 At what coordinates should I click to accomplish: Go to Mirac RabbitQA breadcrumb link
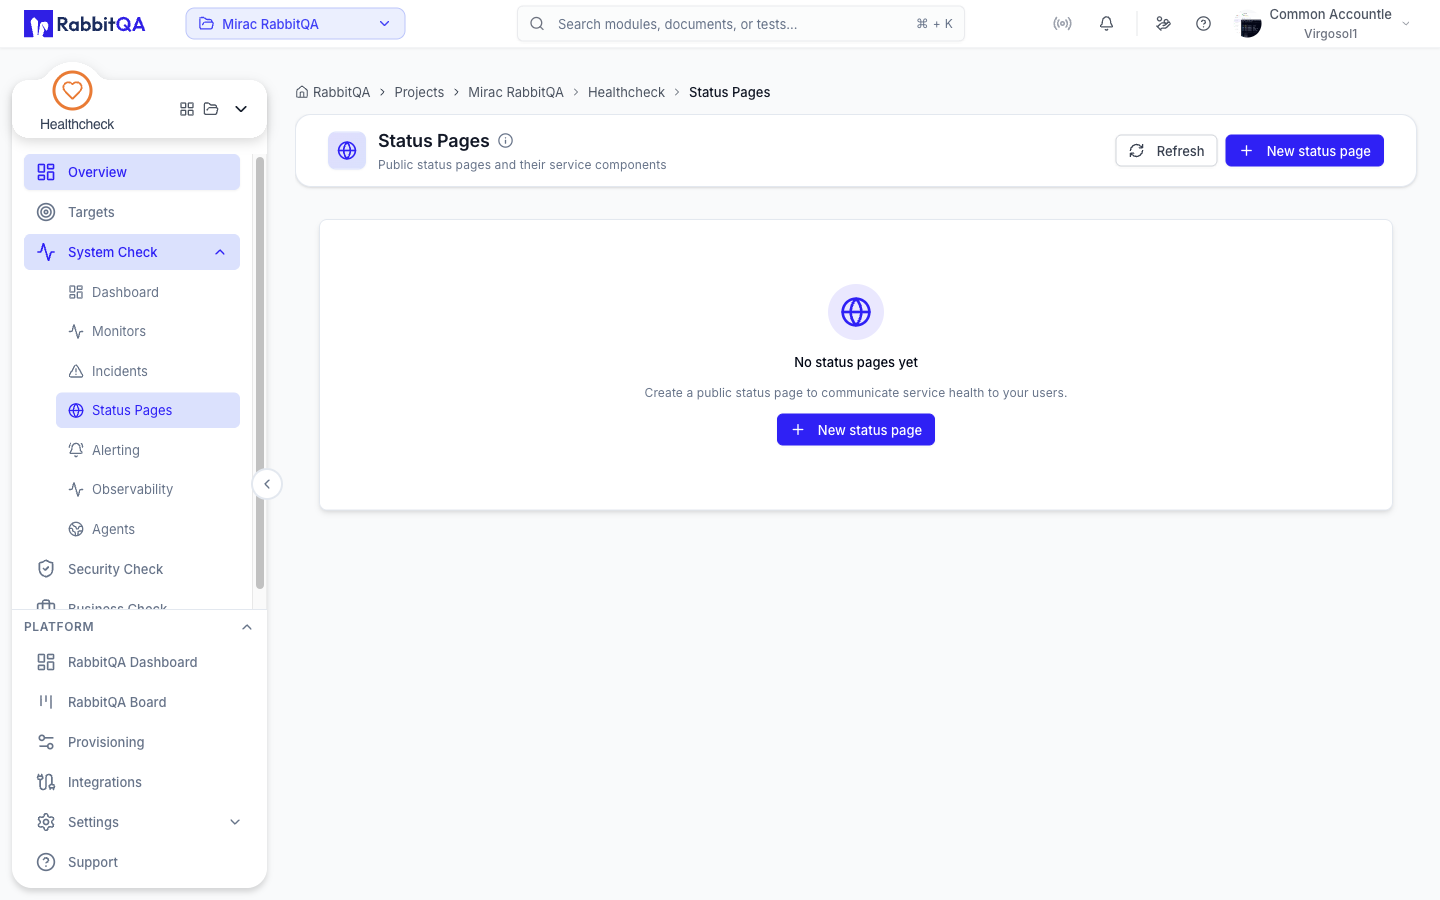[516, 92]
